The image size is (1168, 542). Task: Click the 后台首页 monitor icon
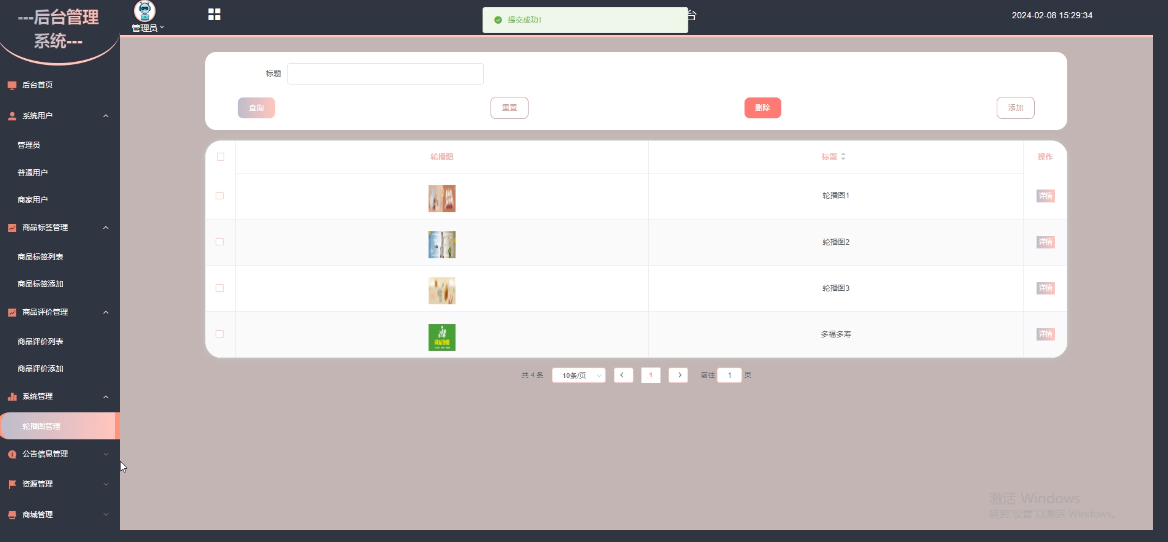[12, 85]
